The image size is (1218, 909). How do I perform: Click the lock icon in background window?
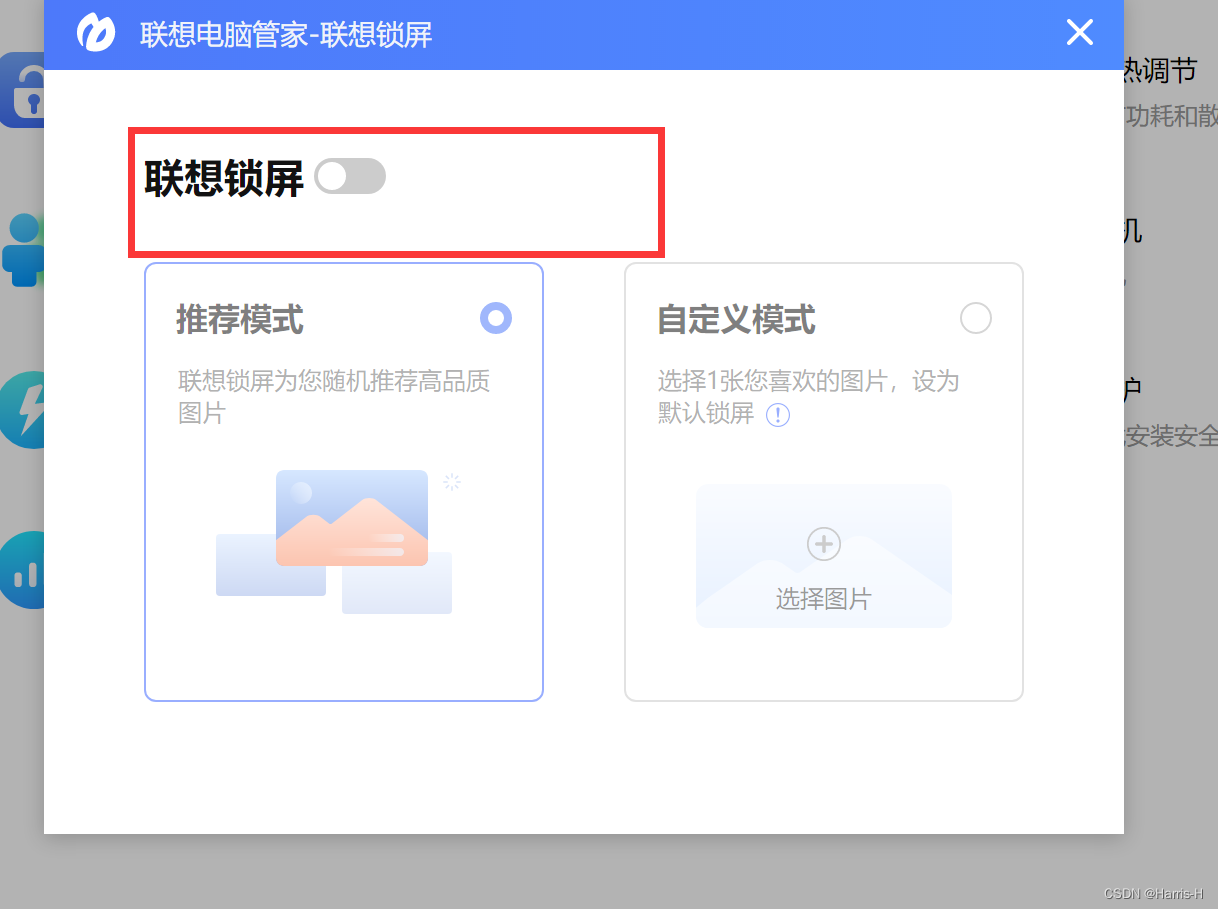(22, 90)
